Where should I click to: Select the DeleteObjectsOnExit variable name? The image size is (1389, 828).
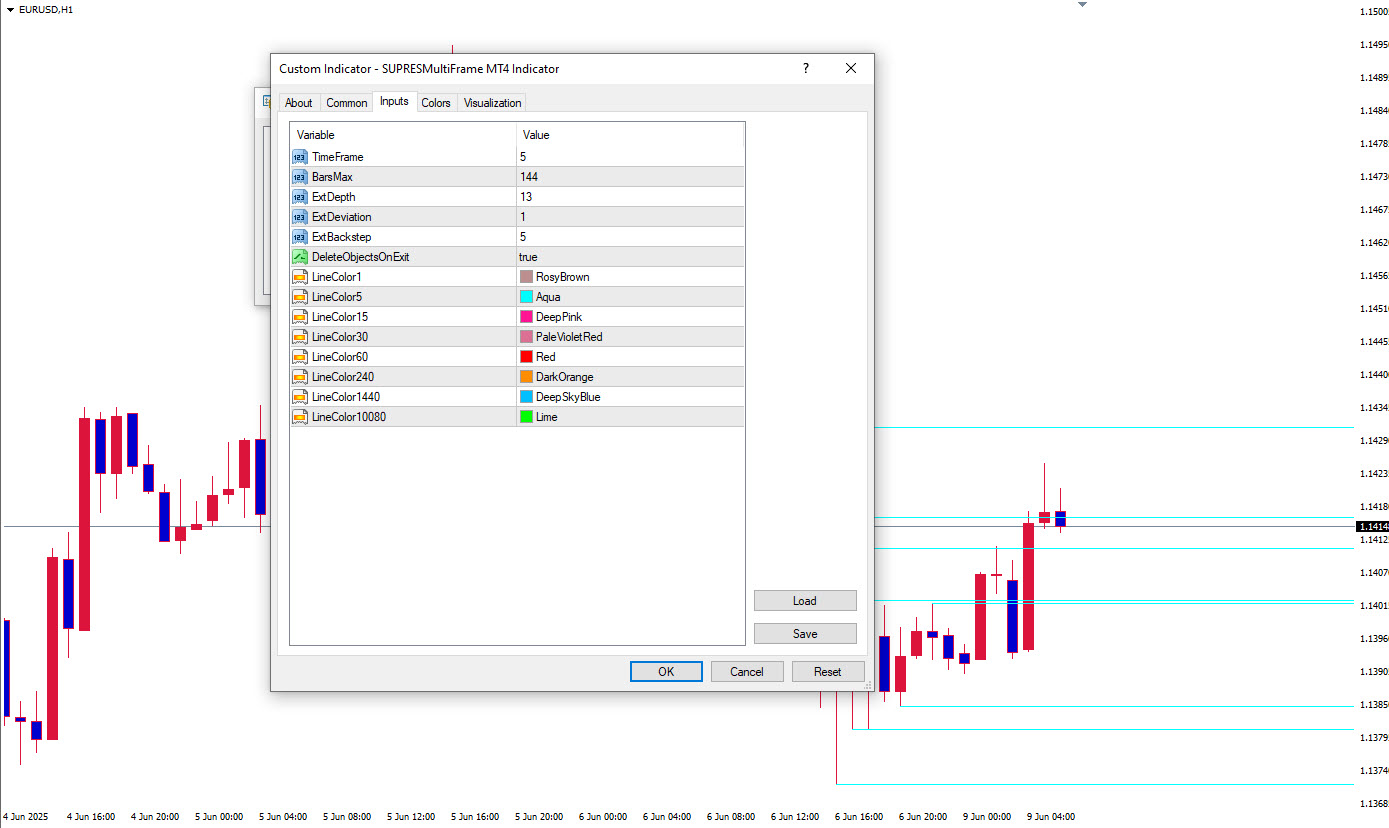[x=361, y=257]
